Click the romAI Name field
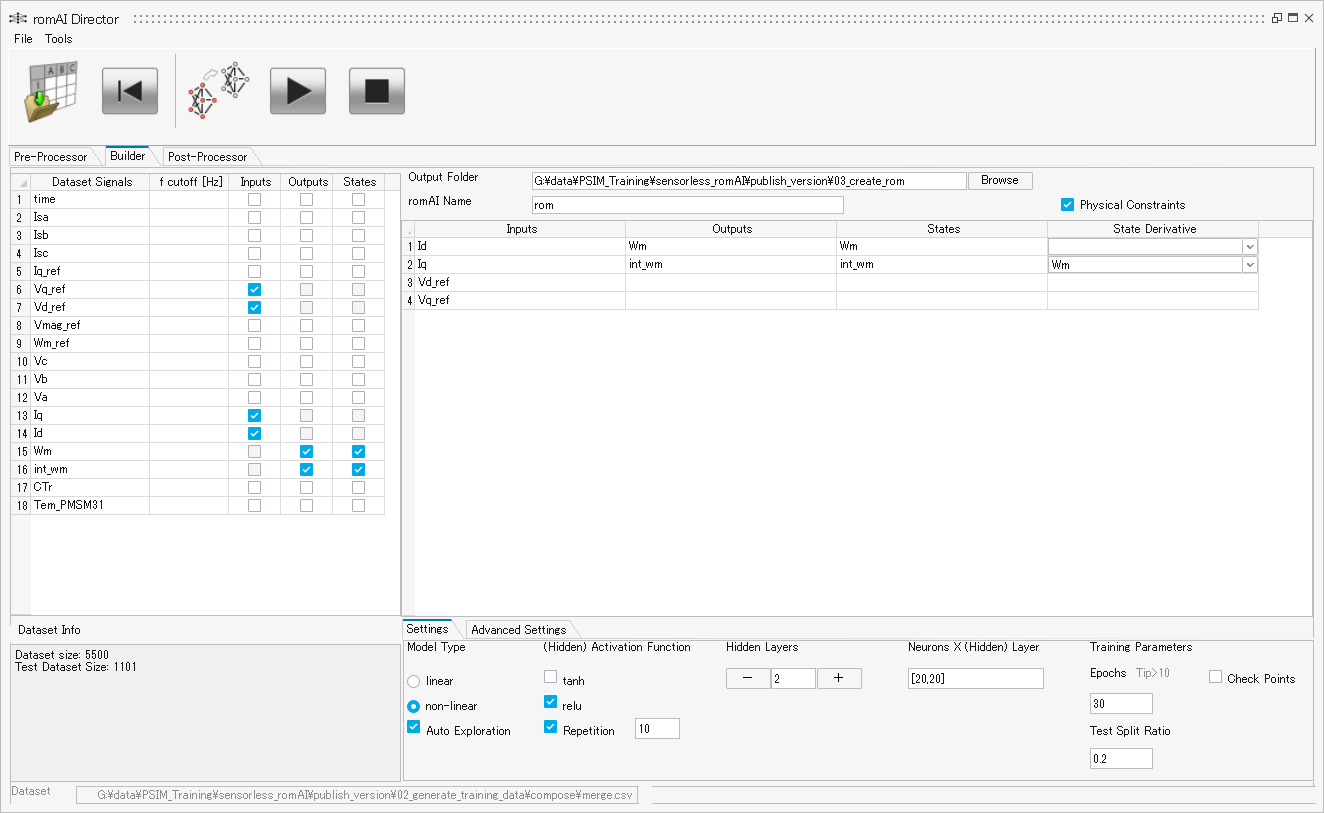Viewport: 1324px width, 813px height. (688, 205)
